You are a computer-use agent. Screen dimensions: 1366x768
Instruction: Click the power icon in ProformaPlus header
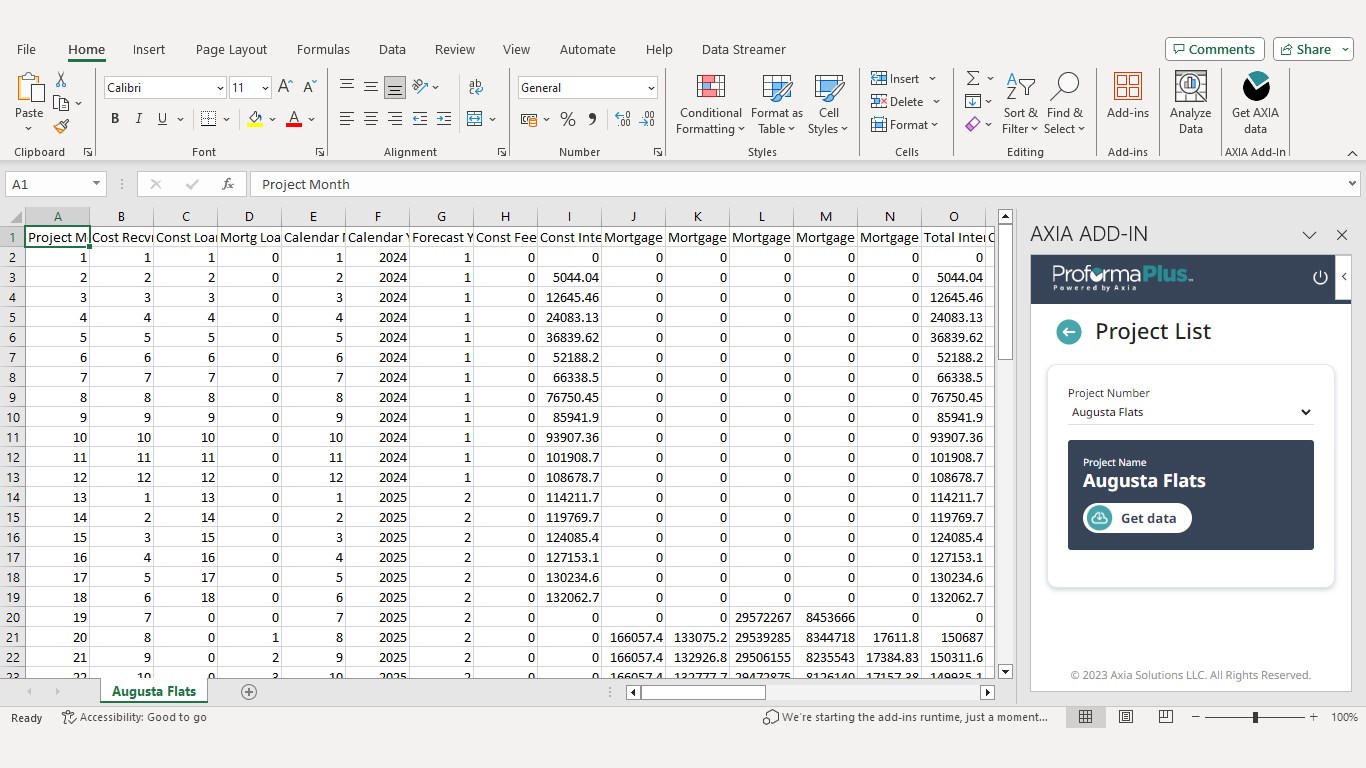click(x=1319, y=277)
